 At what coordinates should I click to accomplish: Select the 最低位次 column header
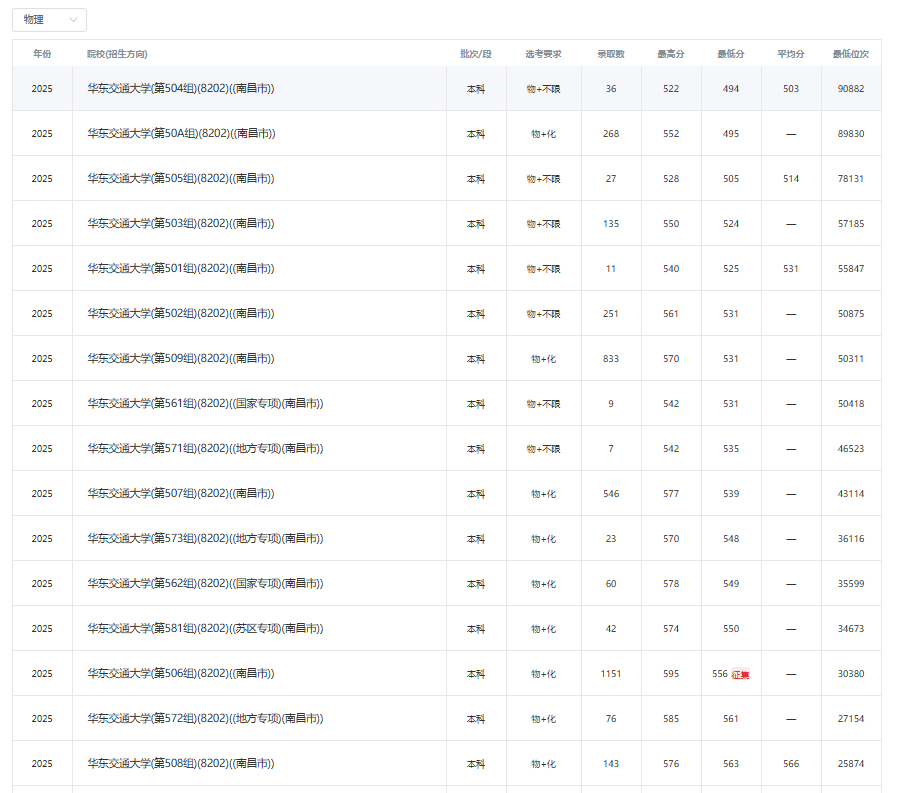pos(850,54)
